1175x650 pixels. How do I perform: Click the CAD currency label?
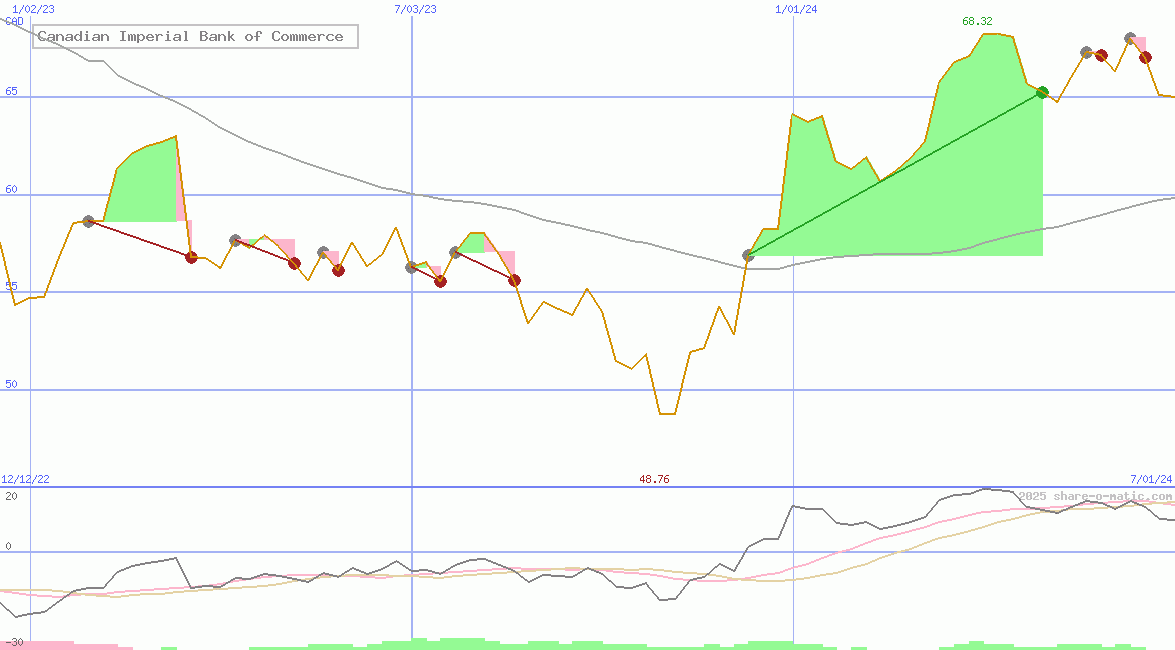pos(14,21)
